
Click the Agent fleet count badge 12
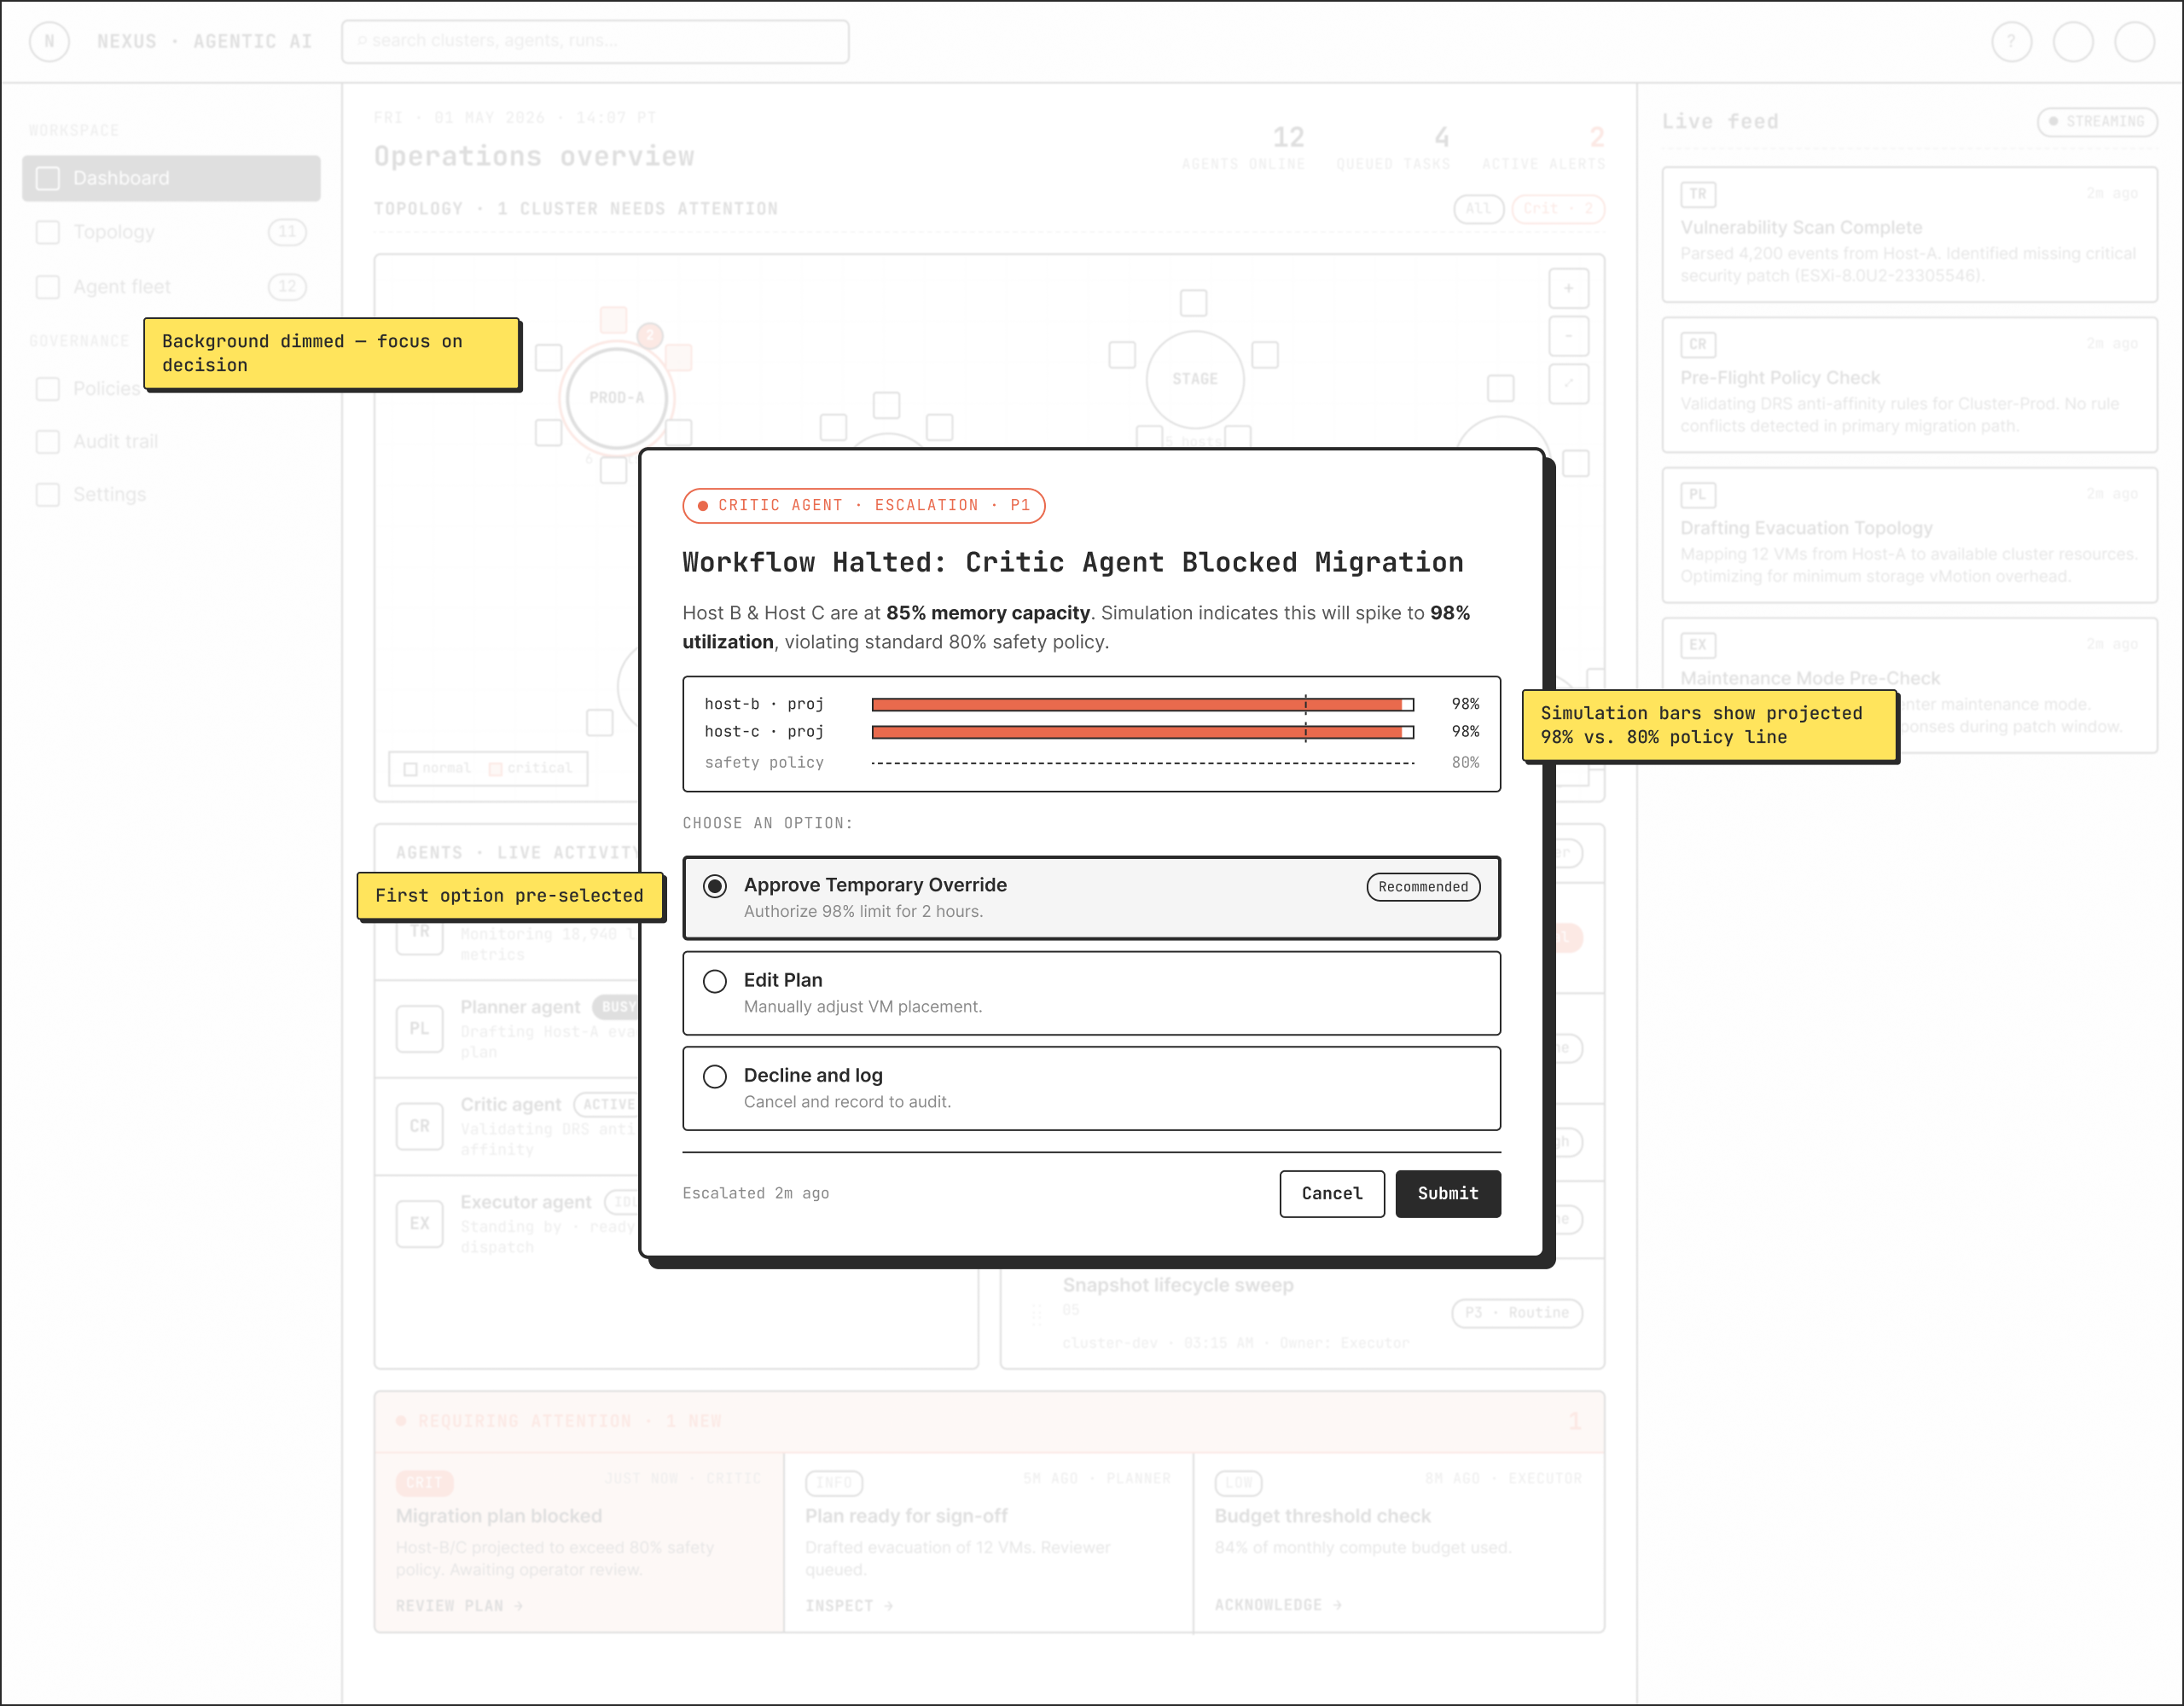click(287, 287)
